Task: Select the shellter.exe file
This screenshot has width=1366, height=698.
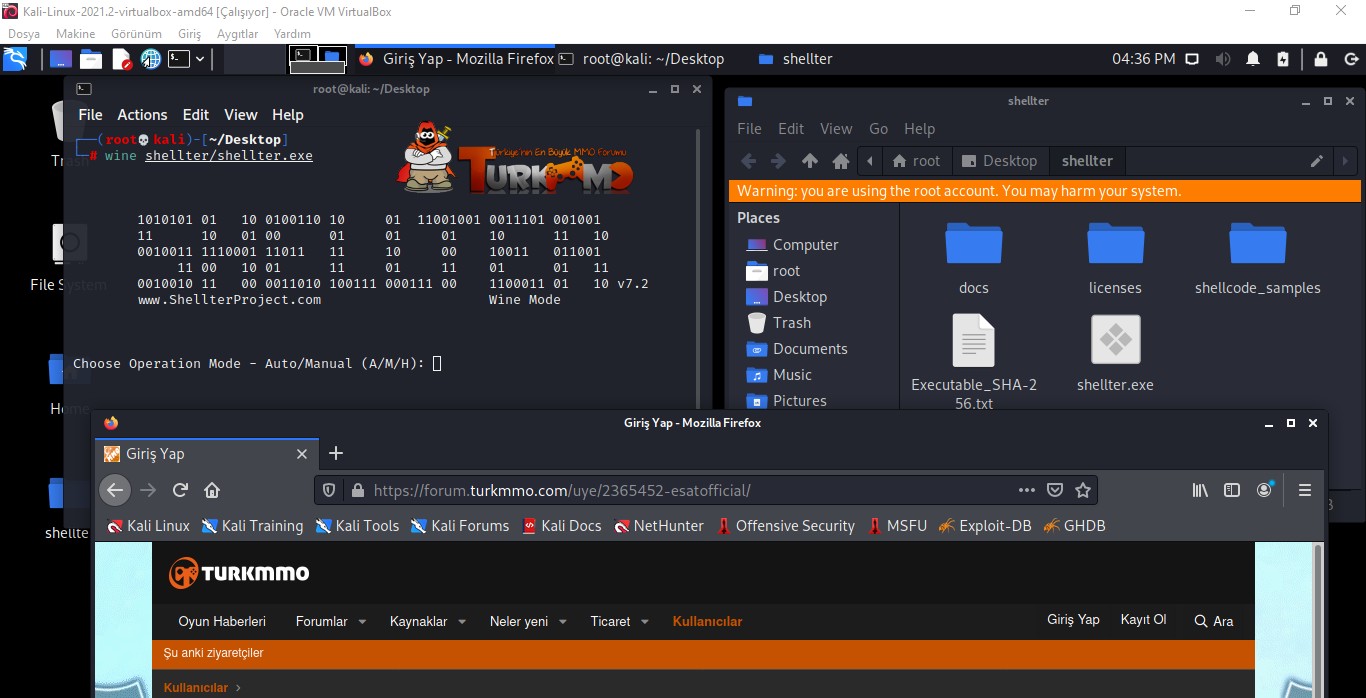Action: tap(1115, 353)
